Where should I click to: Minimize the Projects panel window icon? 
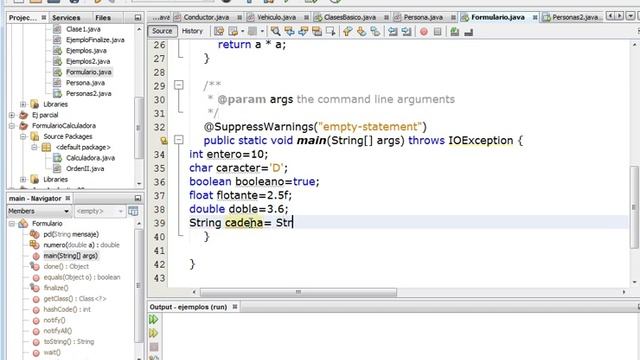(x=138, y=18)
